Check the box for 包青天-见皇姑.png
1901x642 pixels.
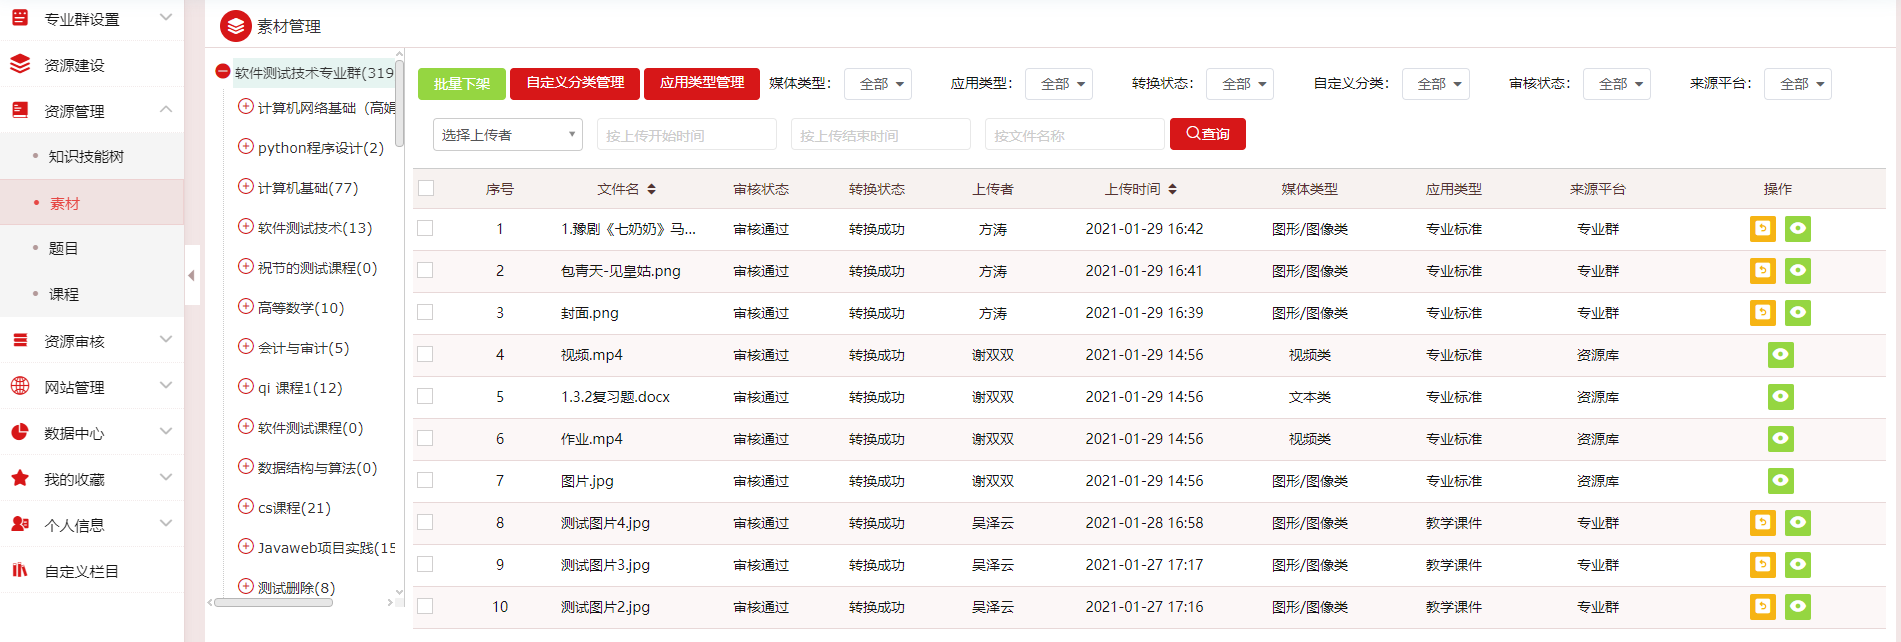(x=425, y=270)
